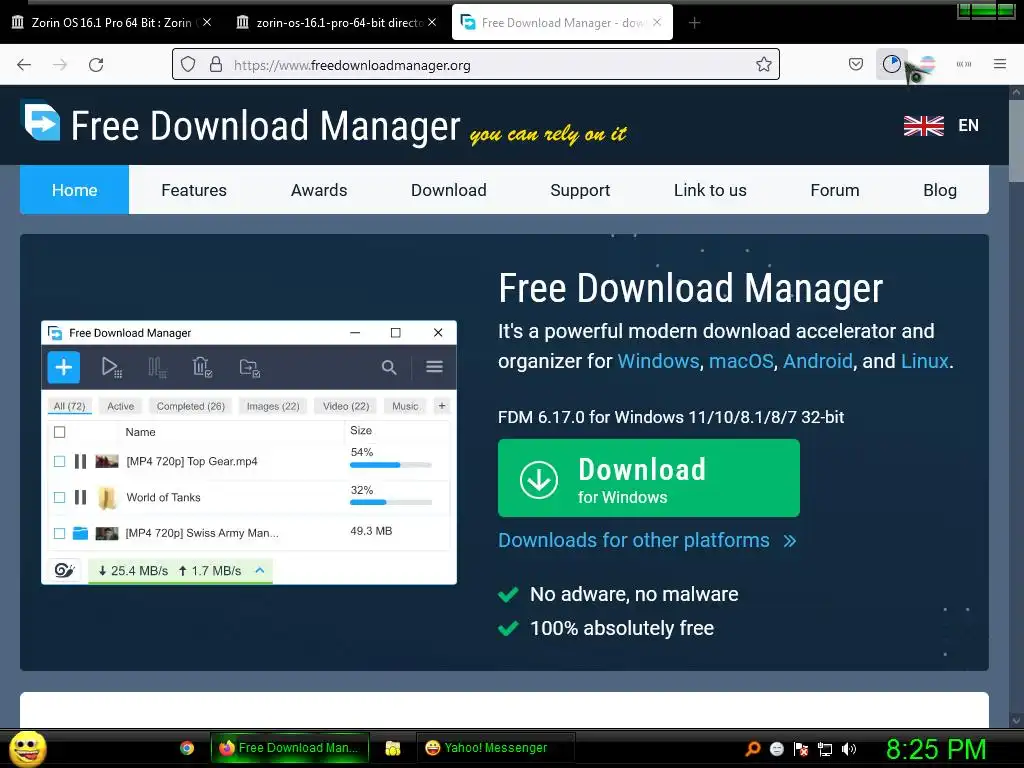Save page to Pocket
1024x768 pixels.
(856, 64)
